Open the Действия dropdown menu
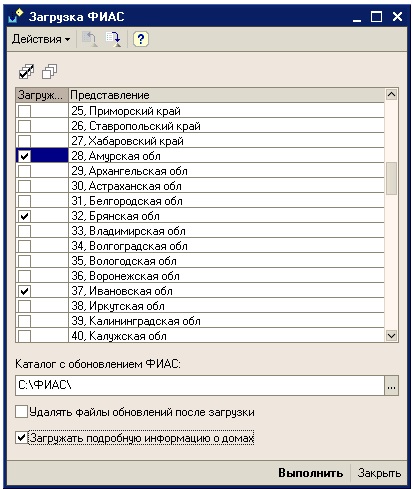 41,39
